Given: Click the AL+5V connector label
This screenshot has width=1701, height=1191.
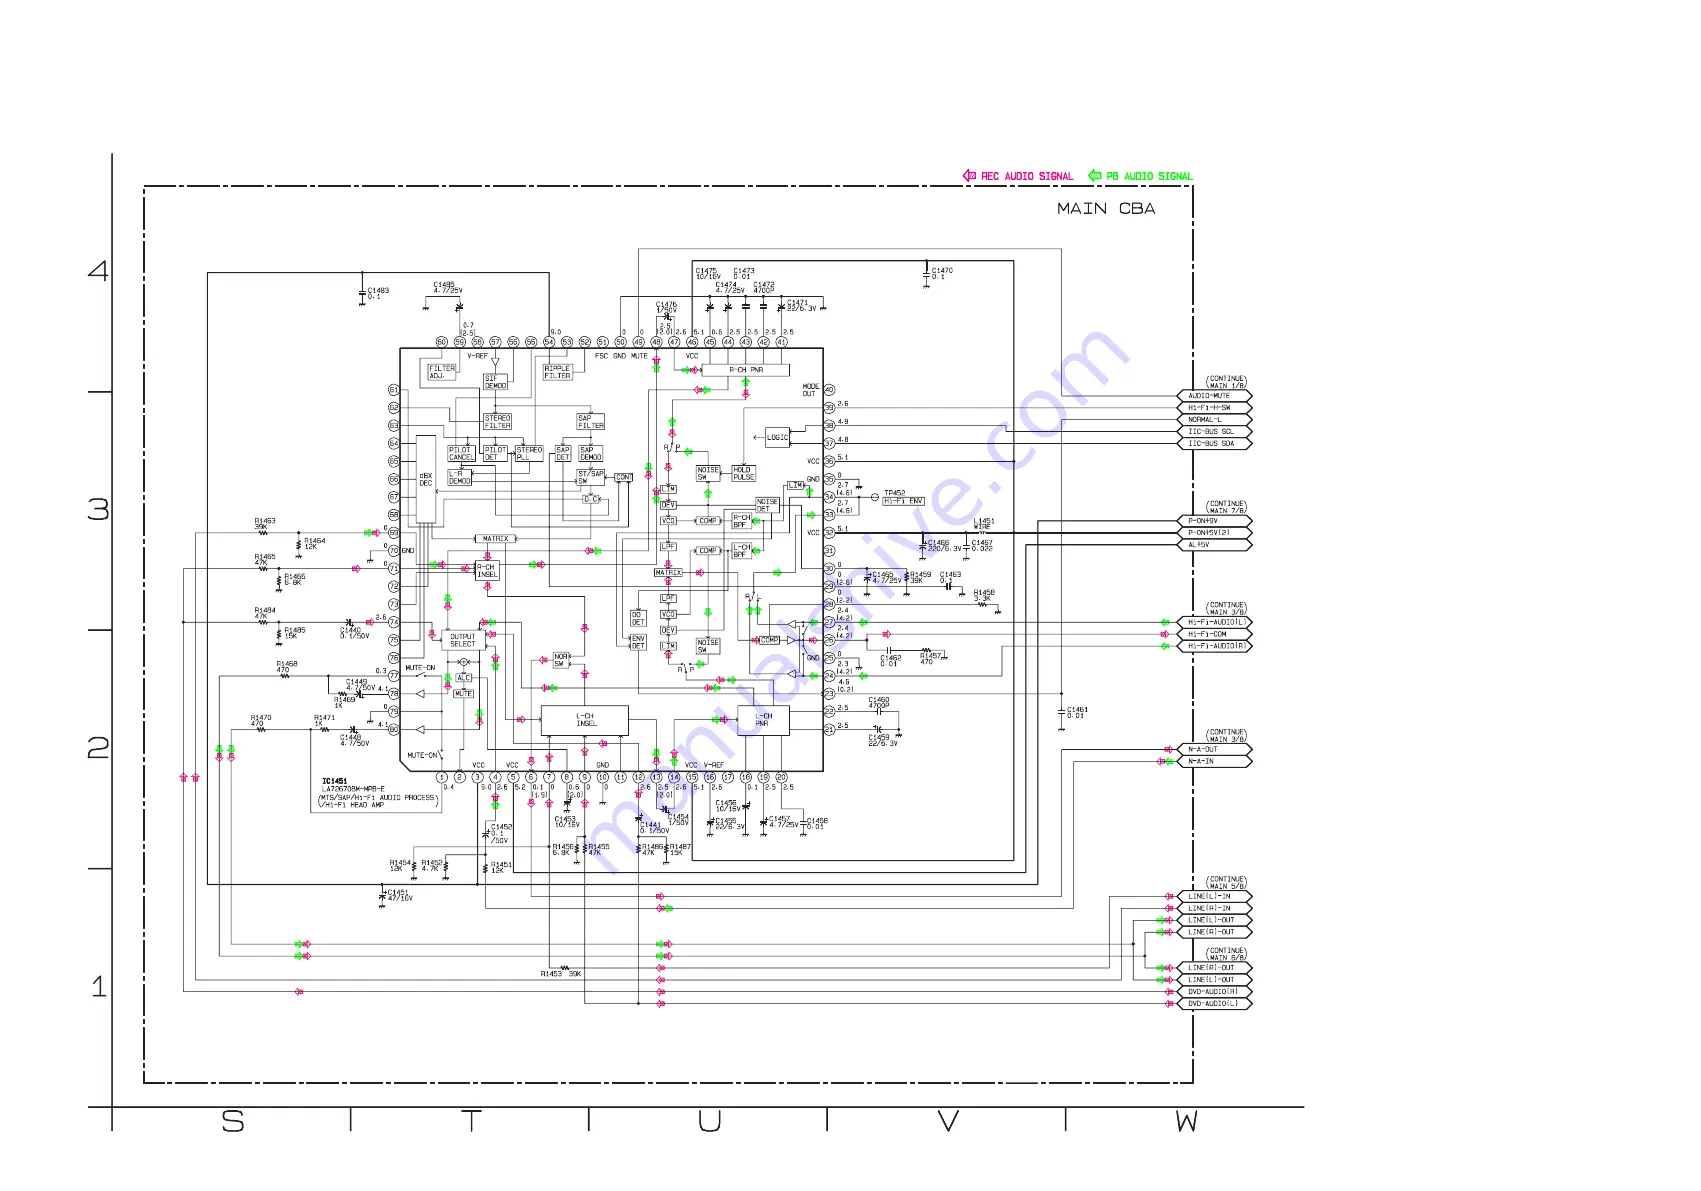Looking at the screenshot, I should 1213,545.
